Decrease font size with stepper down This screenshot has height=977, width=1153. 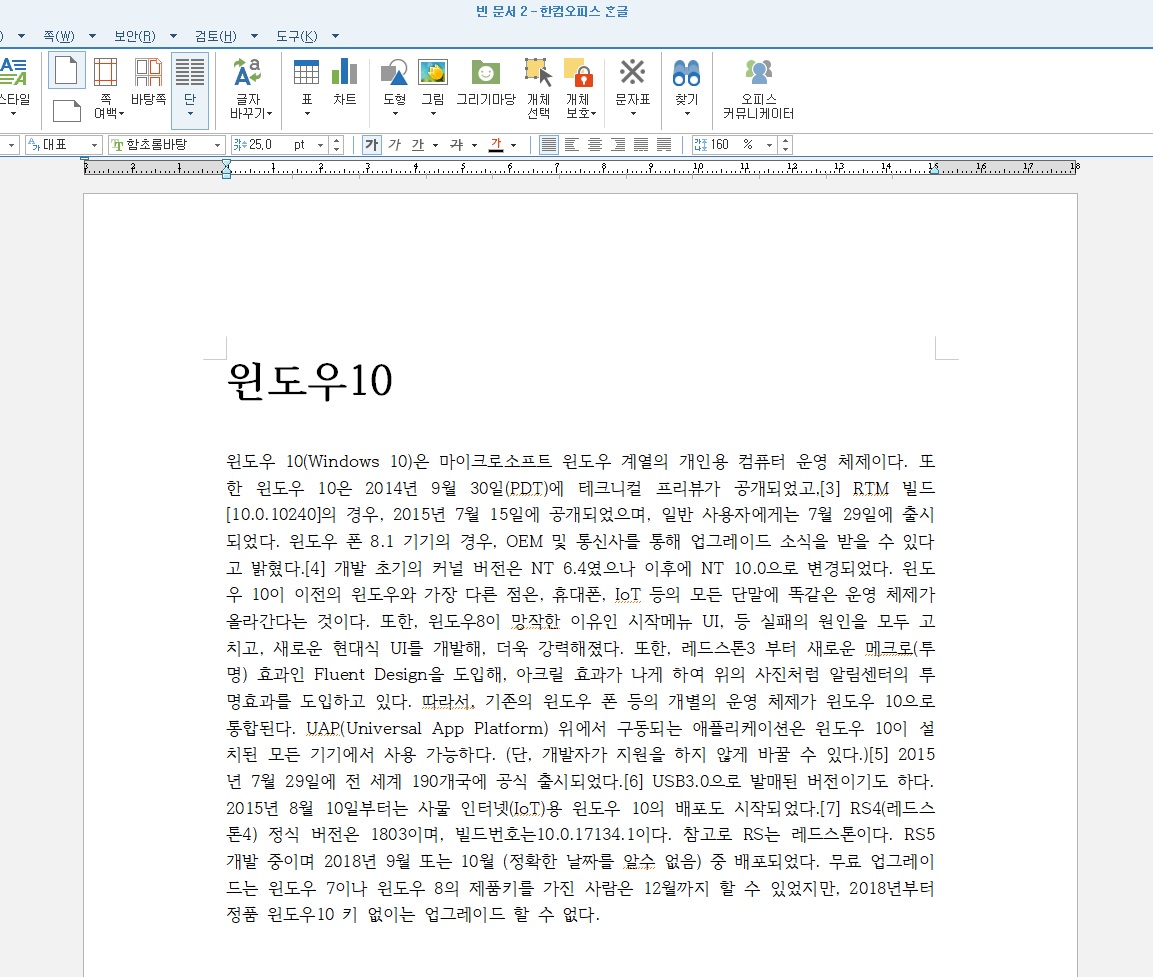pos(336,149)
